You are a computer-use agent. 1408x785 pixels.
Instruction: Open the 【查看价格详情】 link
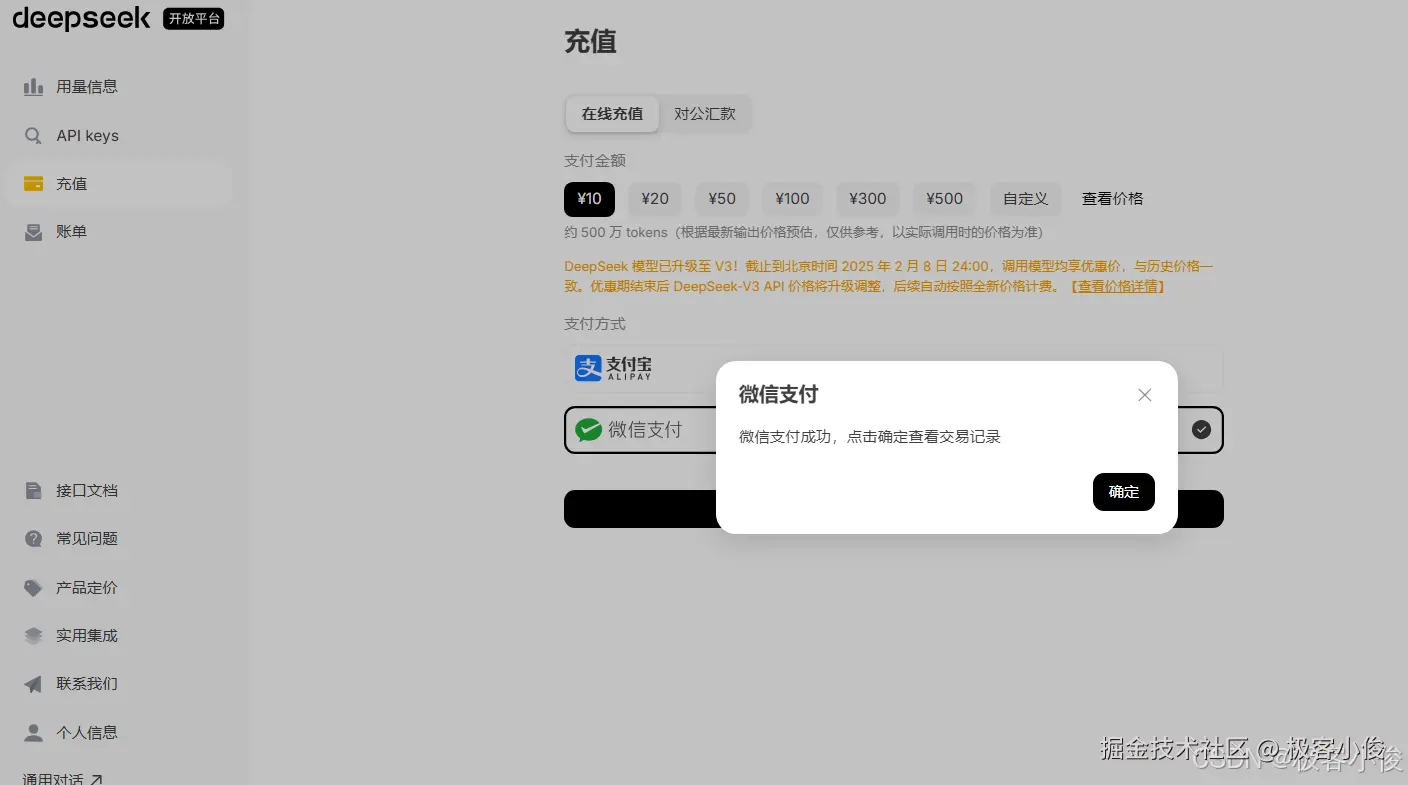pos(1117,286)
